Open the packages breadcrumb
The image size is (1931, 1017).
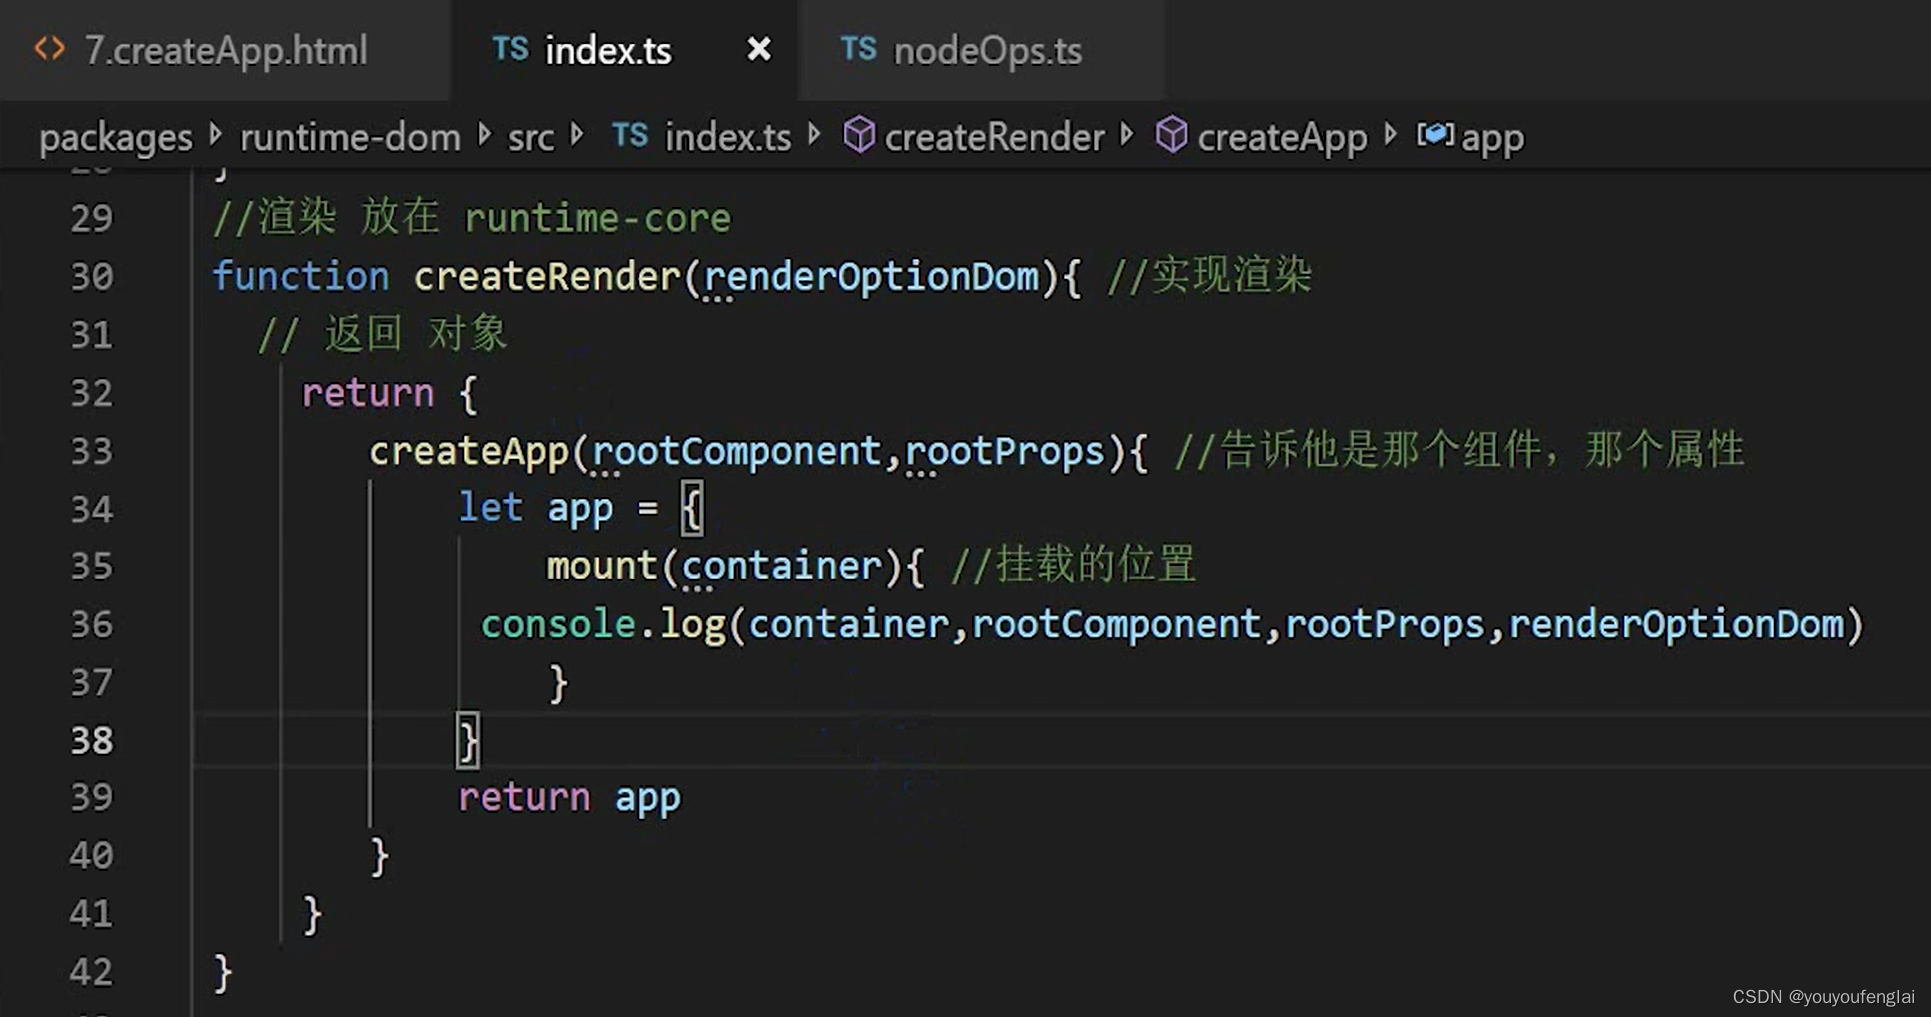115,137
